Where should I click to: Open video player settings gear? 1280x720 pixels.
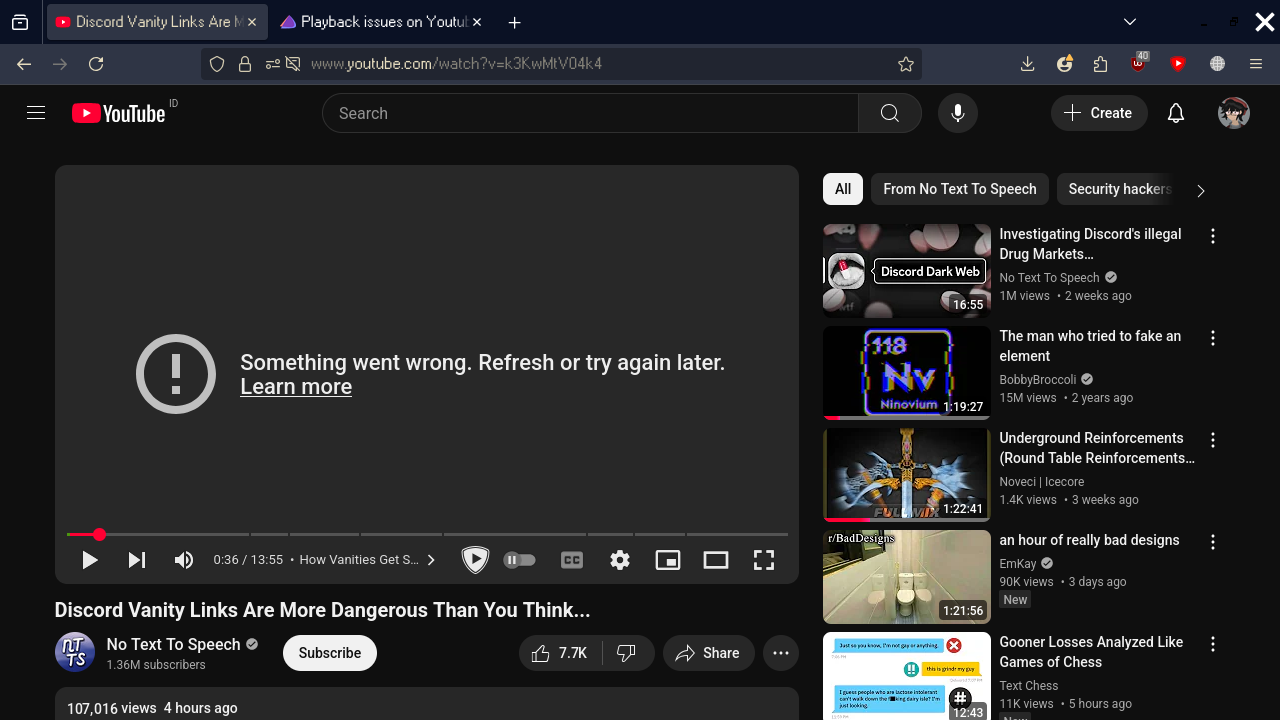pyautogui.click(x=620, y=560)
